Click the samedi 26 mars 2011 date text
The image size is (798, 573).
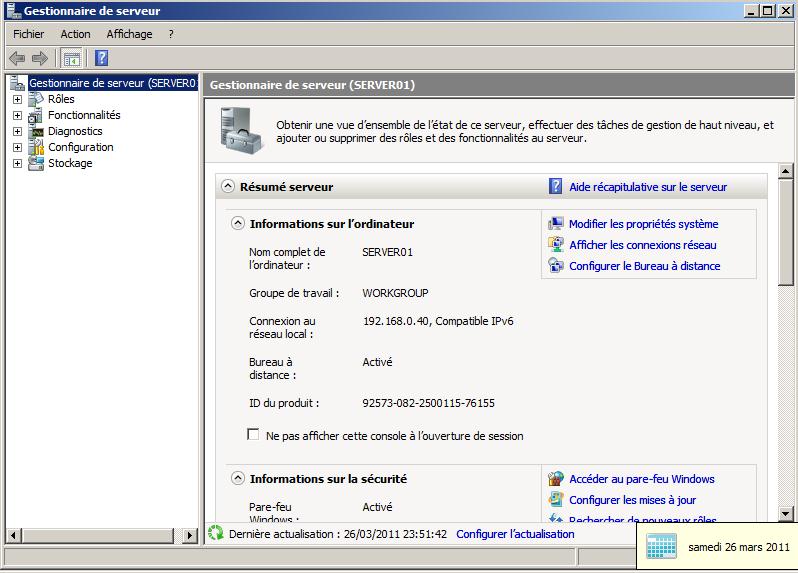click(x=738, y=547)
